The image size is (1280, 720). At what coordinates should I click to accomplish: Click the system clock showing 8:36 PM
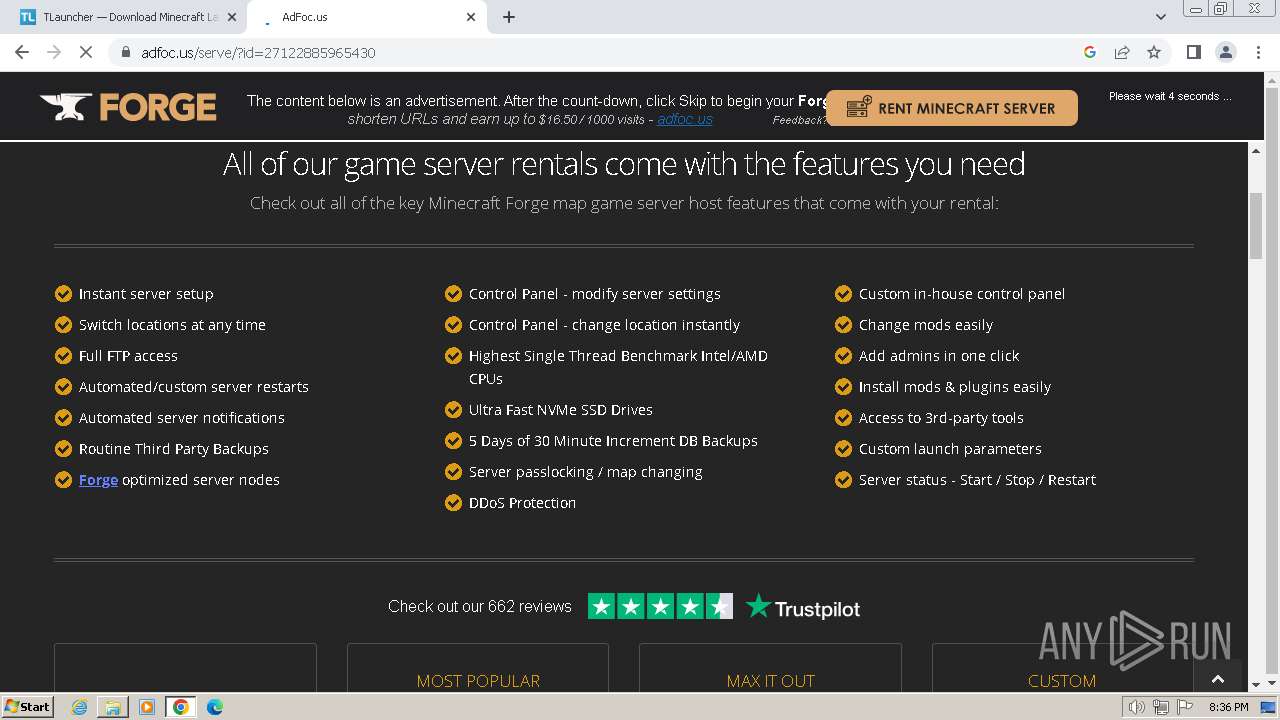click(x=1229, y=707)
